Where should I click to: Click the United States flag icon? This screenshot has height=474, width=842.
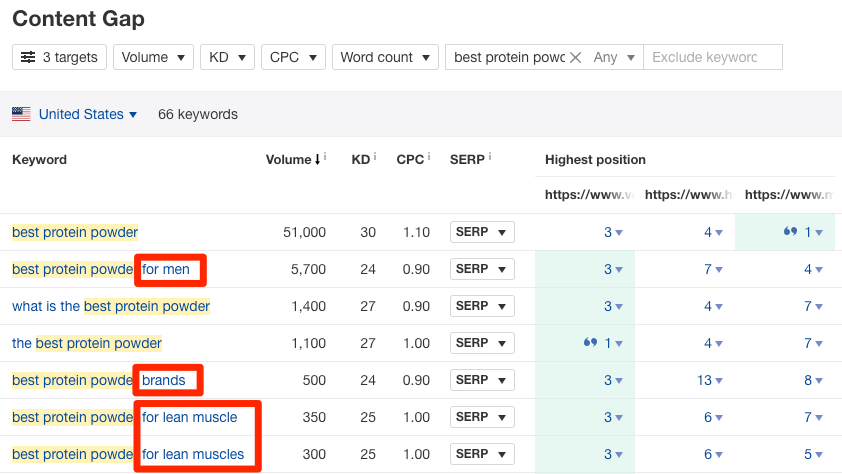tap(21, 115)
